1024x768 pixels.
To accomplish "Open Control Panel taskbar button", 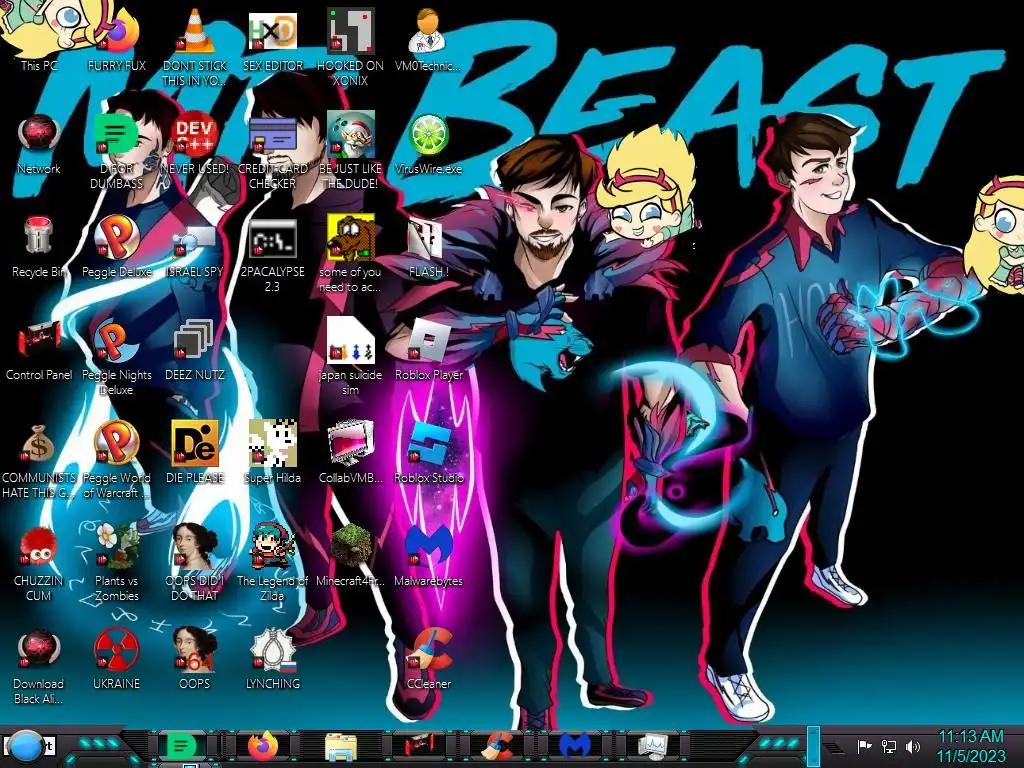I will [x=419, y=746].
